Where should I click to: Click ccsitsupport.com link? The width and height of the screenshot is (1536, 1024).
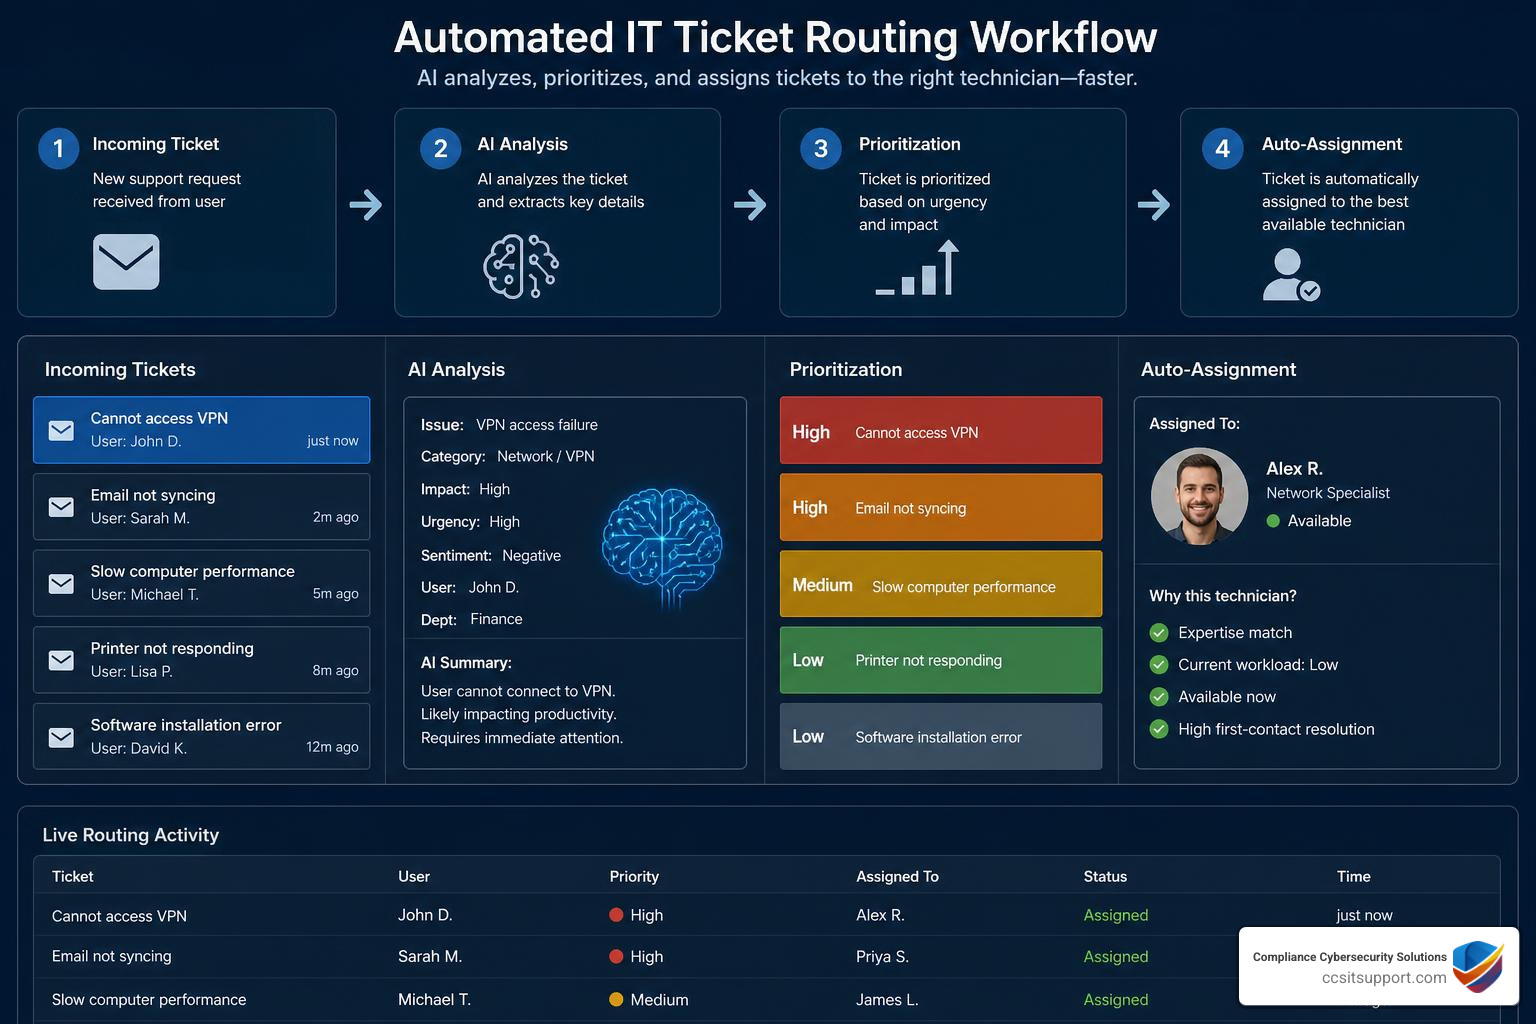(x=1384, y=978)
